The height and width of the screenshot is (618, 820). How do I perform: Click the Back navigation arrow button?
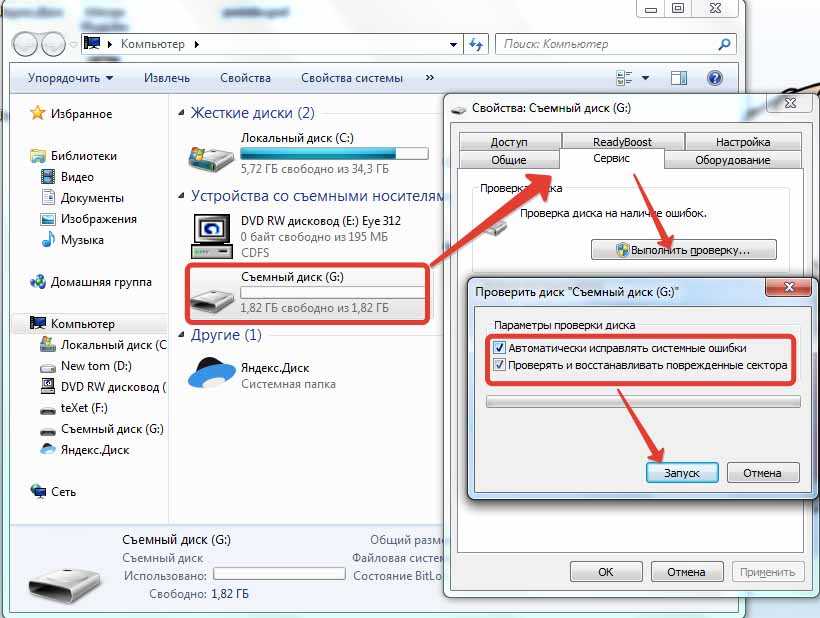(x=25, y=44)
